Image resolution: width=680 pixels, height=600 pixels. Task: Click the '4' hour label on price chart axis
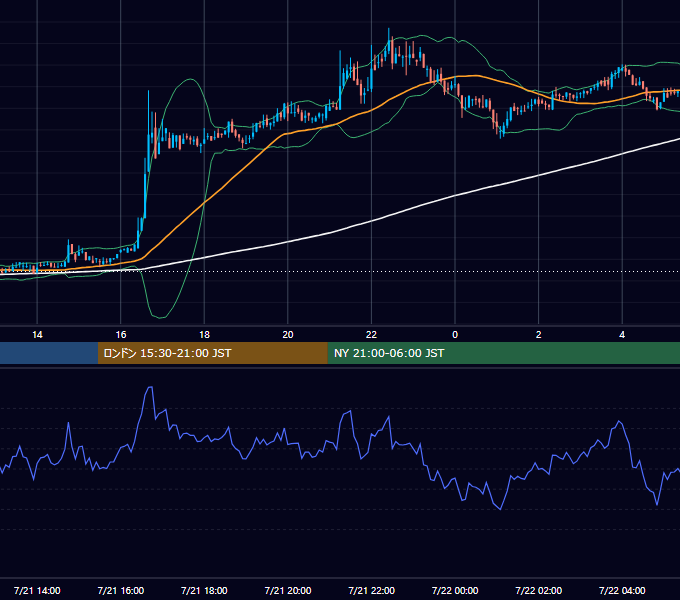(x=622, y=335)
